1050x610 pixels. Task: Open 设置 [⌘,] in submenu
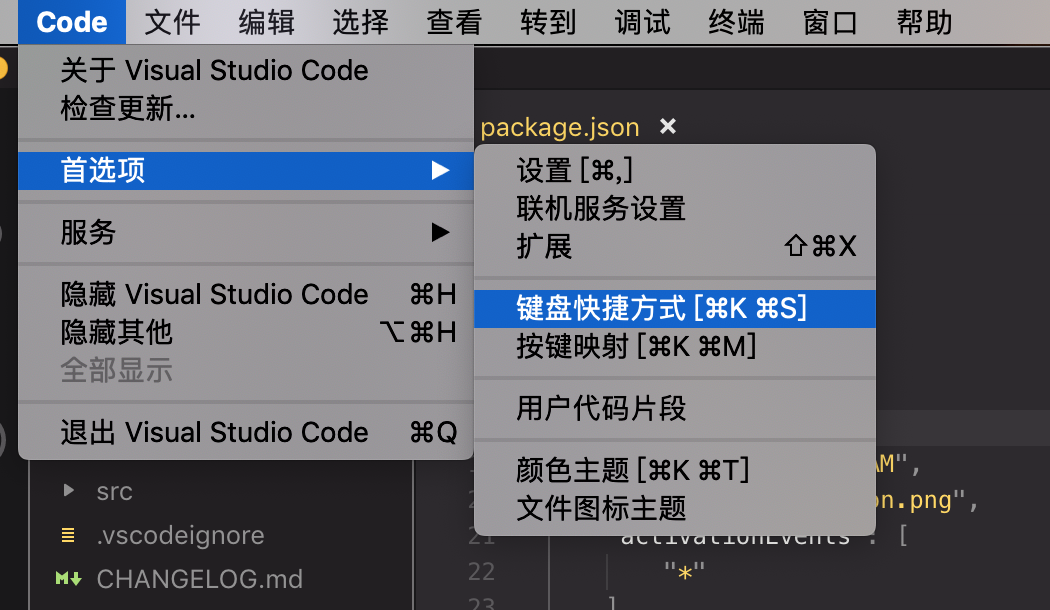[675, 171]
